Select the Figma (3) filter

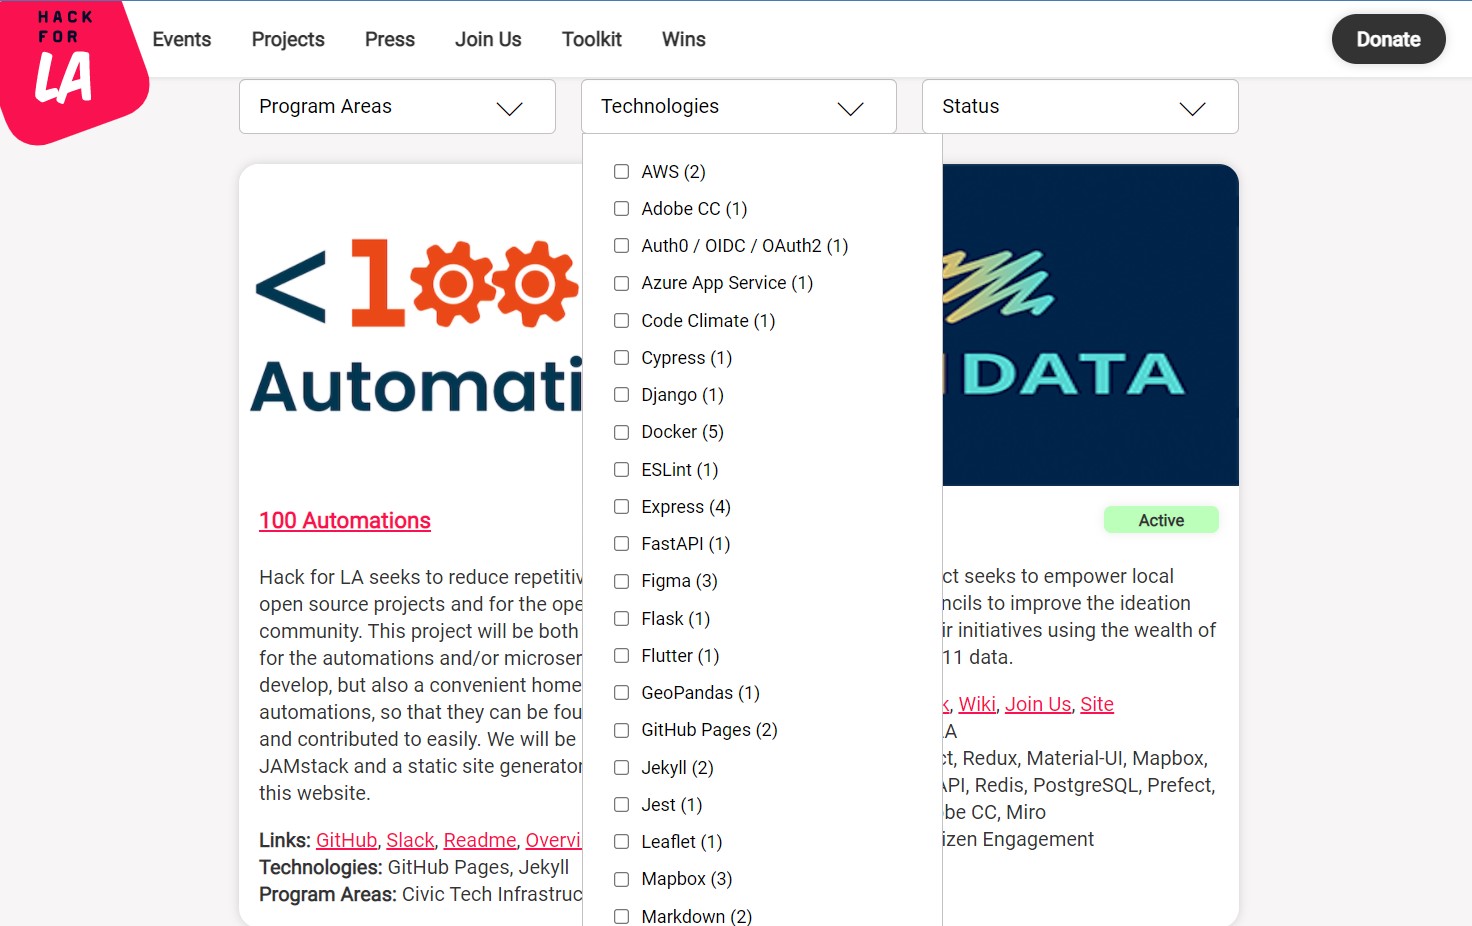[x=621, y=581]
